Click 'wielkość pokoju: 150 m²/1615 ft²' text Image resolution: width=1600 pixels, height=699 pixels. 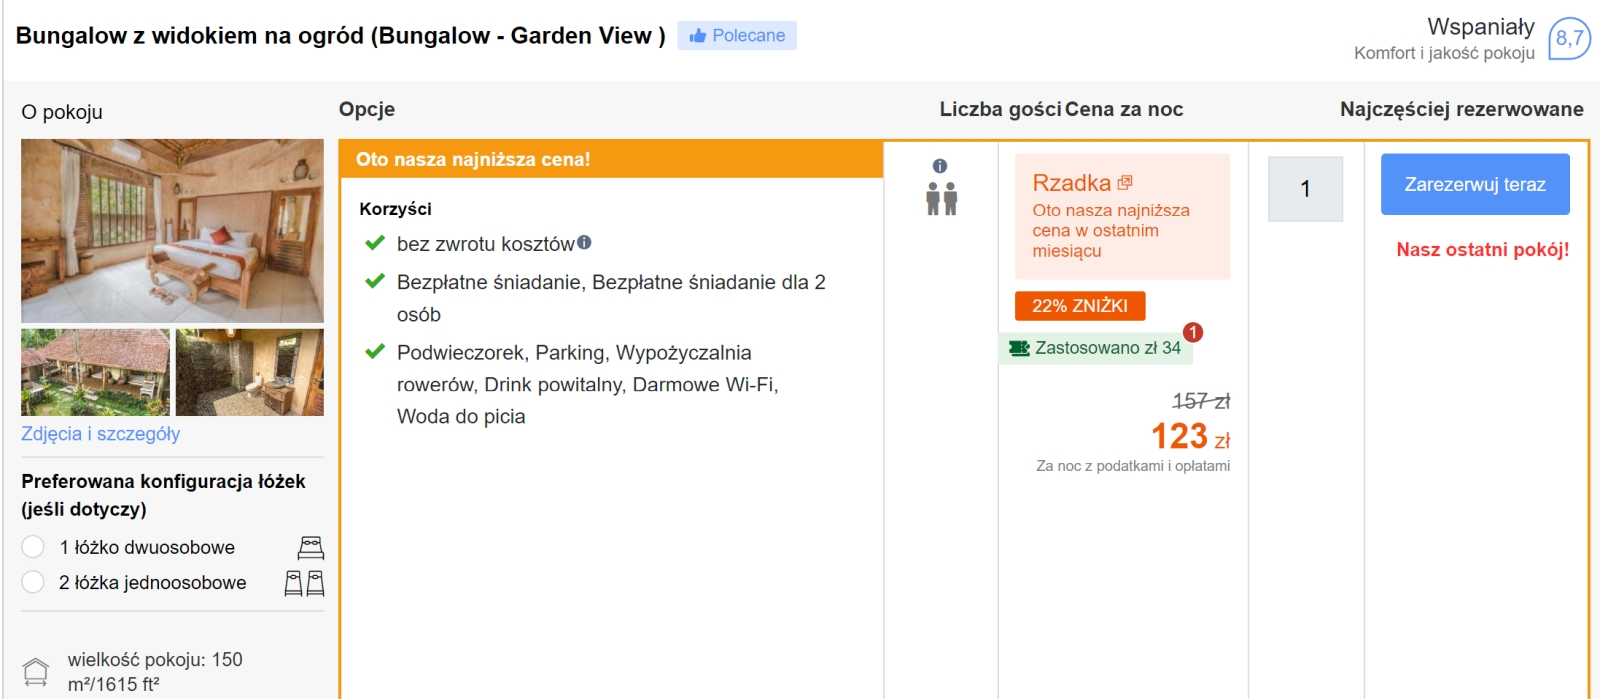tap(155, 672)
